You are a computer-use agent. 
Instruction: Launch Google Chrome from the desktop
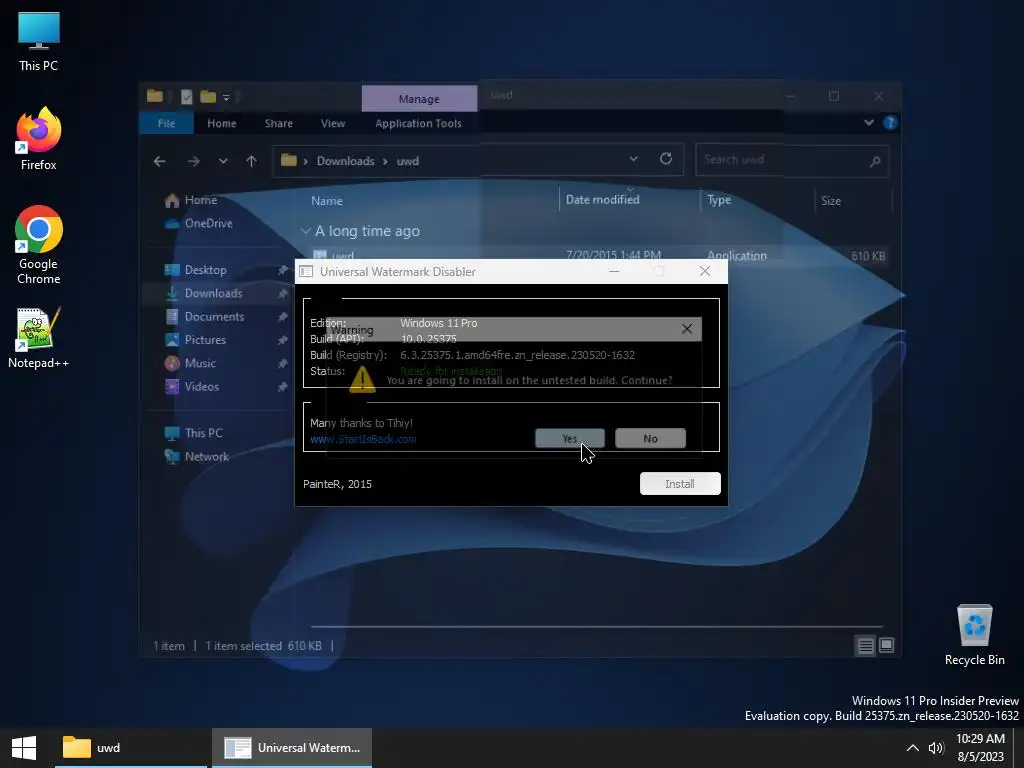39,245
